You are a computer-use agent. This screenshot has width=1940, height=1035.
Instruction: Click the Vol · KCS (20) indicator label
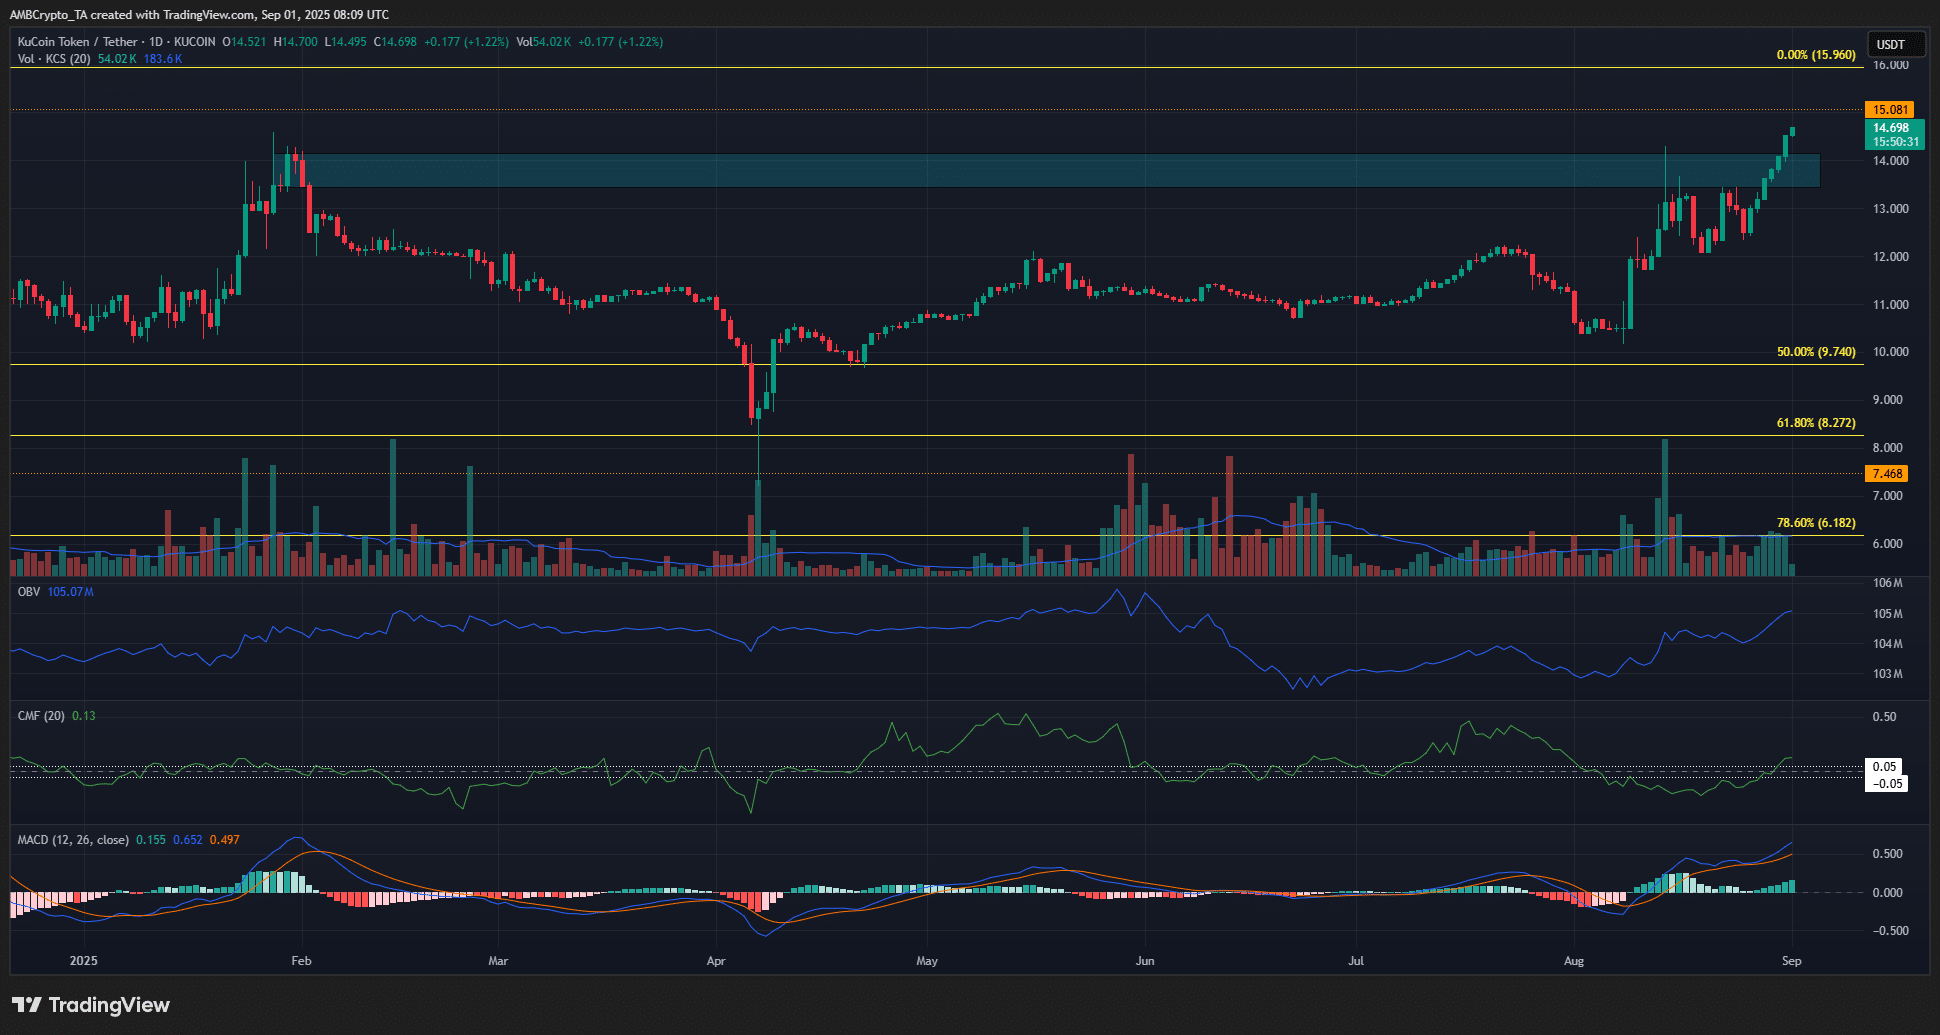pyautogui.click(x=54, y=59)
